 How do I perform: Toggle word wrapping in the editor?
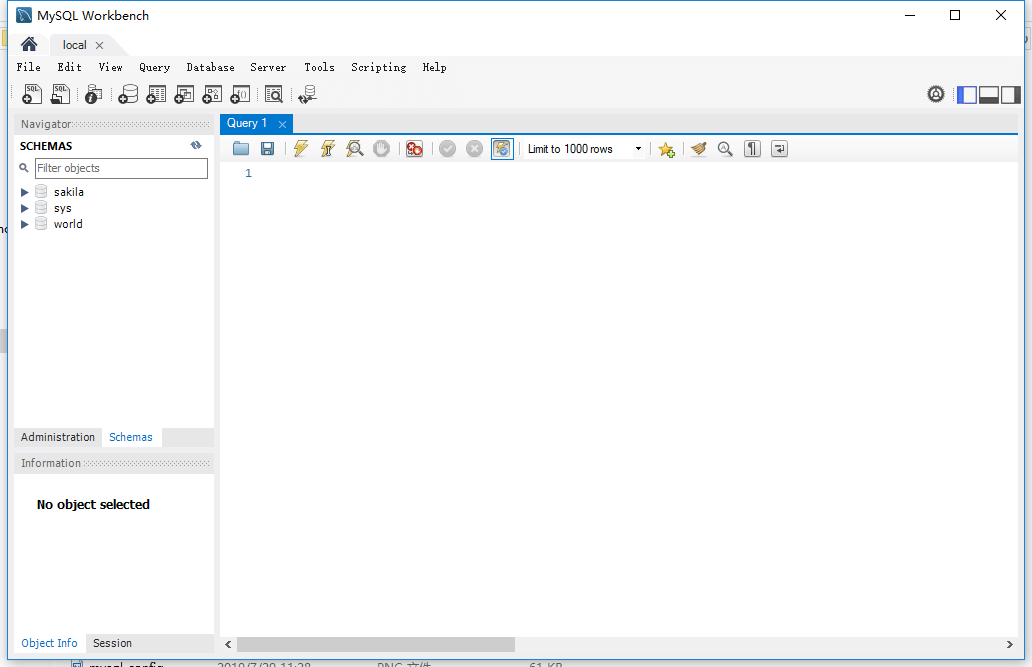(779, 149)
